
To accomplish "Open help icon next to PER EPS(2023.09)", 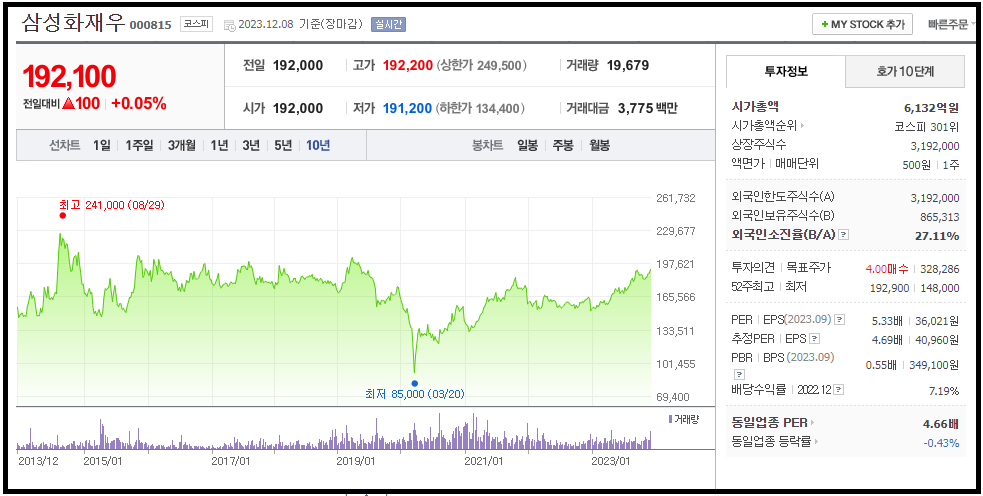I will [839, 320].
